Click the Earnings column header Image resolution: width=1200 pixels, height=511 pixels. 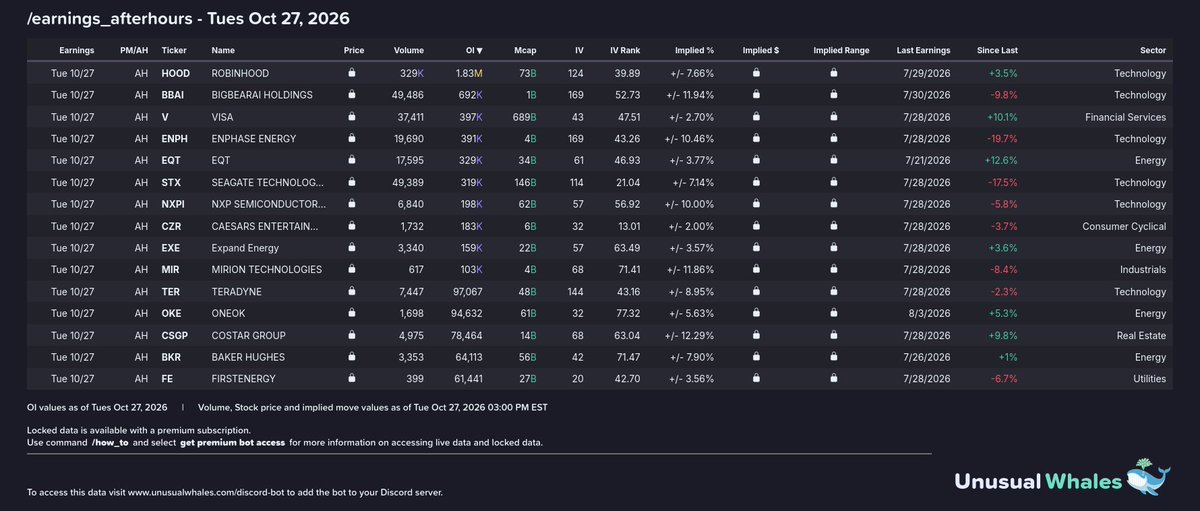tap(77, 50)
